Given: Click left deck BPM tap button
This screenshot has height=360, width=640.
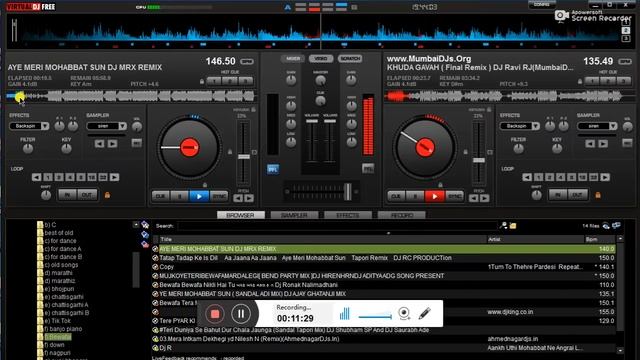Looking at the screenshot, I should click(247, 62).
